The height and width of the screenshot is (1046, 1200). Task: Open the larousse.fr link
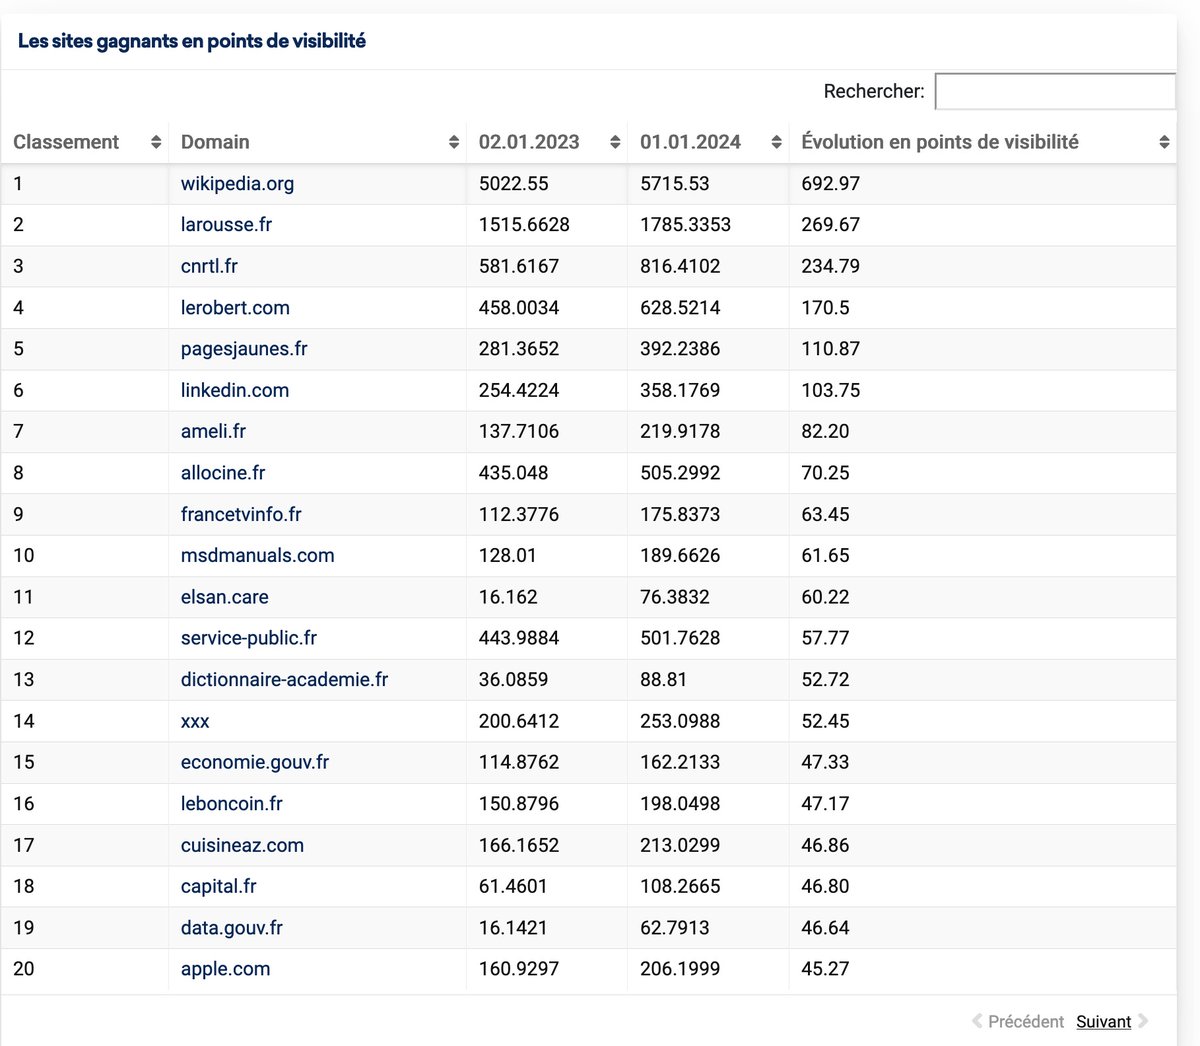click(226, 225)
